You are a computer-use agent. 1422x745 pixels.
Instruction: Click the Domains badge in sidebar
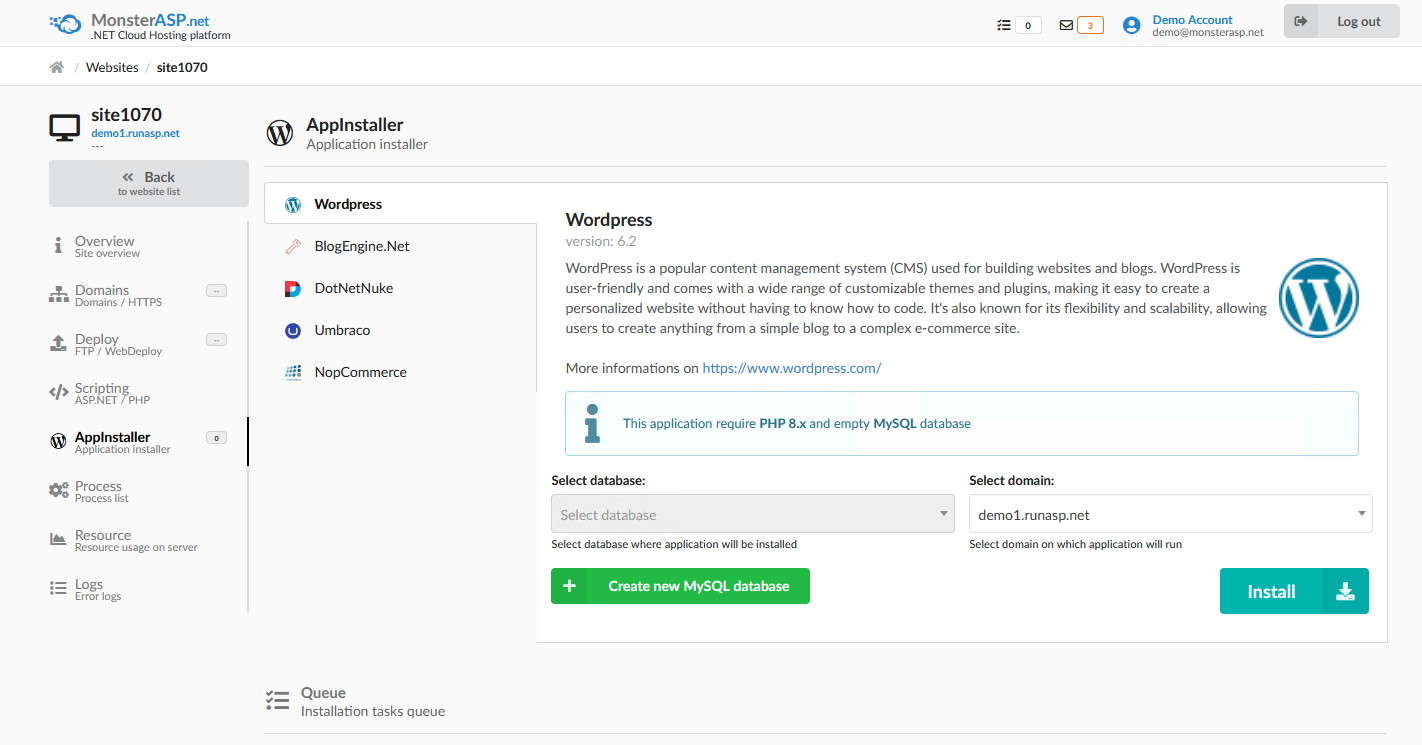[216, 290]
